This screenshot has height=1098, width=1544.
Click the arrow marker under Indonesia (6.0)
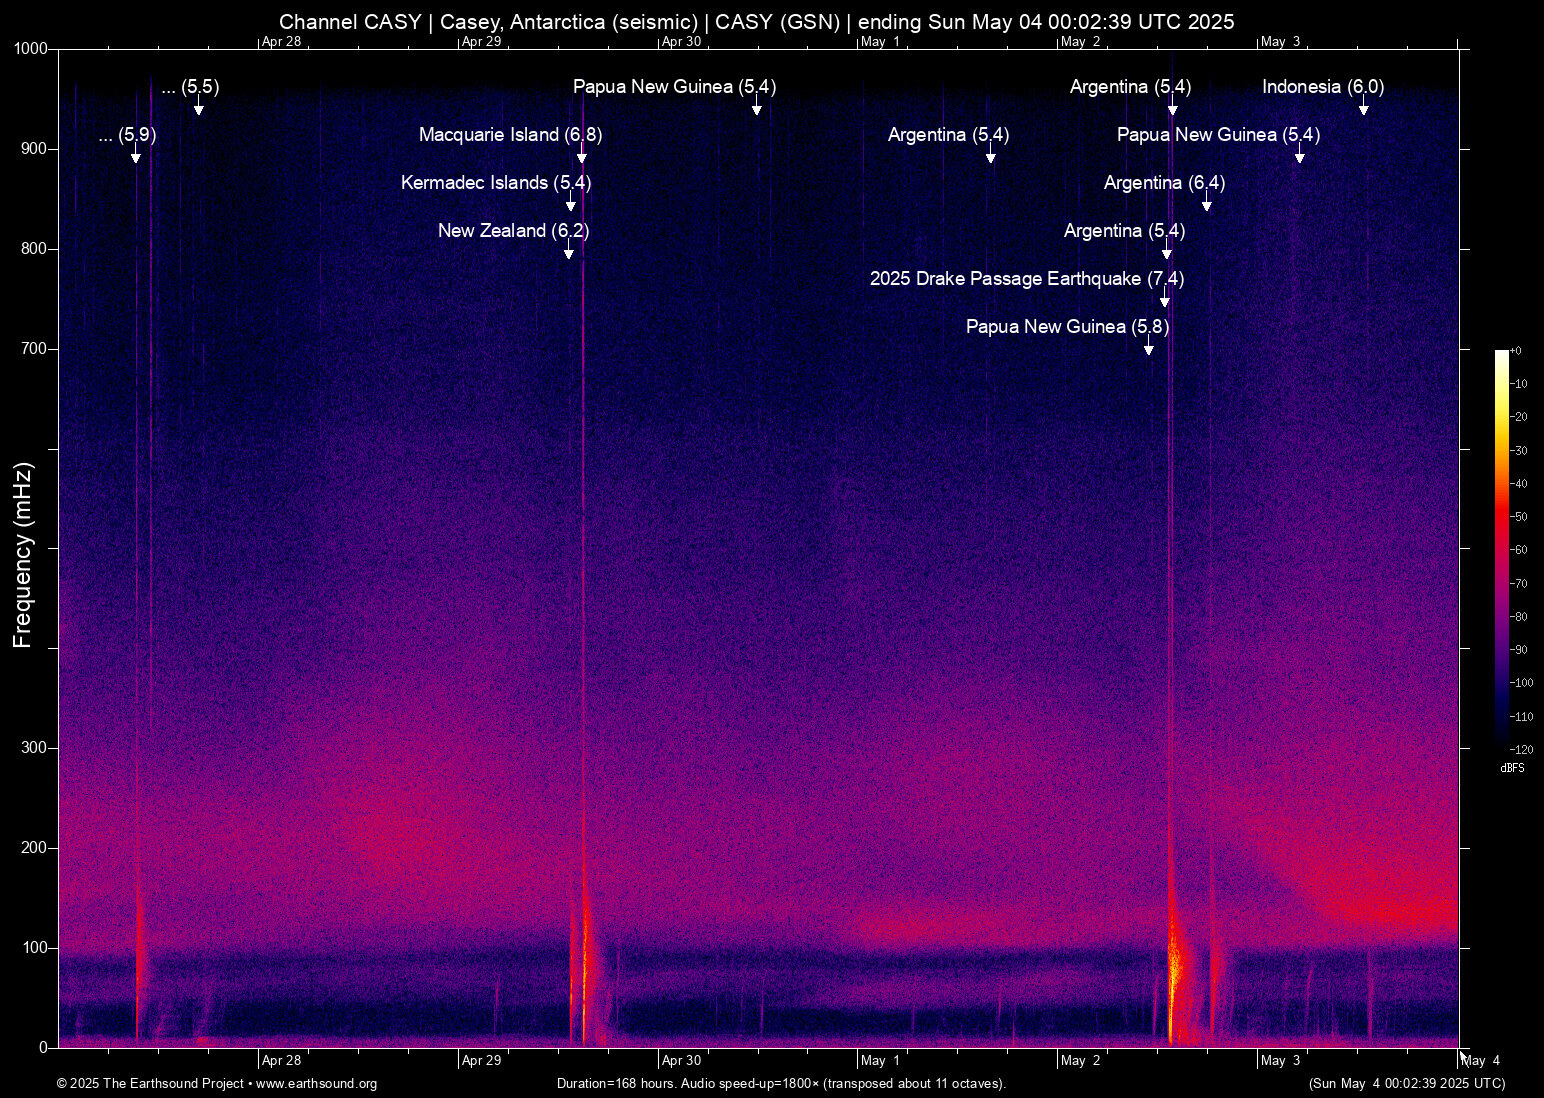1364,109
